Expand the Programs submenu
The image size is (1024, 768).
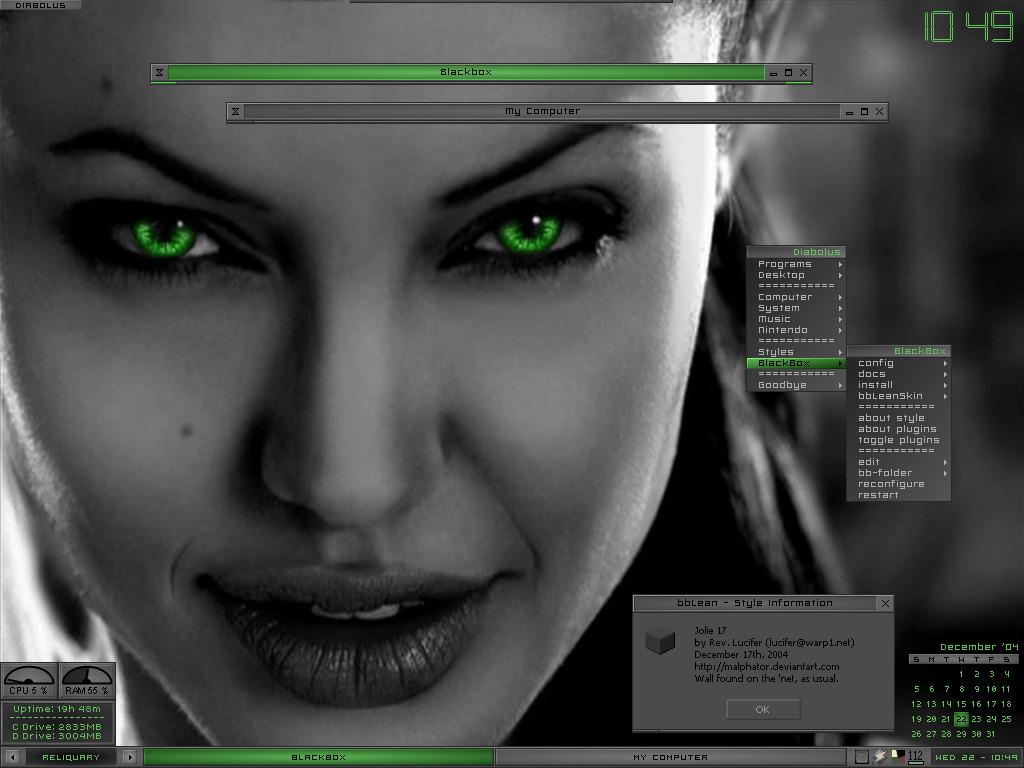pyautogui.click(x=796, y=264)
